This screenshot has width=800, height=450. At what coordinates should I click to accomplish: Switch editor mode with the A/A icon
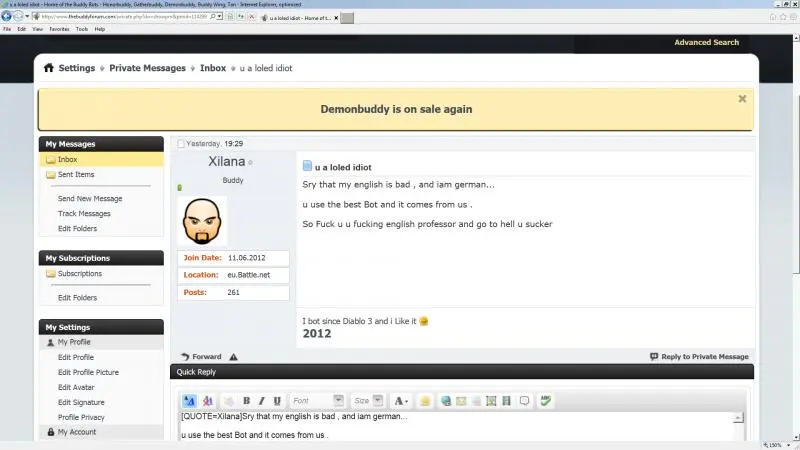[x=189, y=401]
